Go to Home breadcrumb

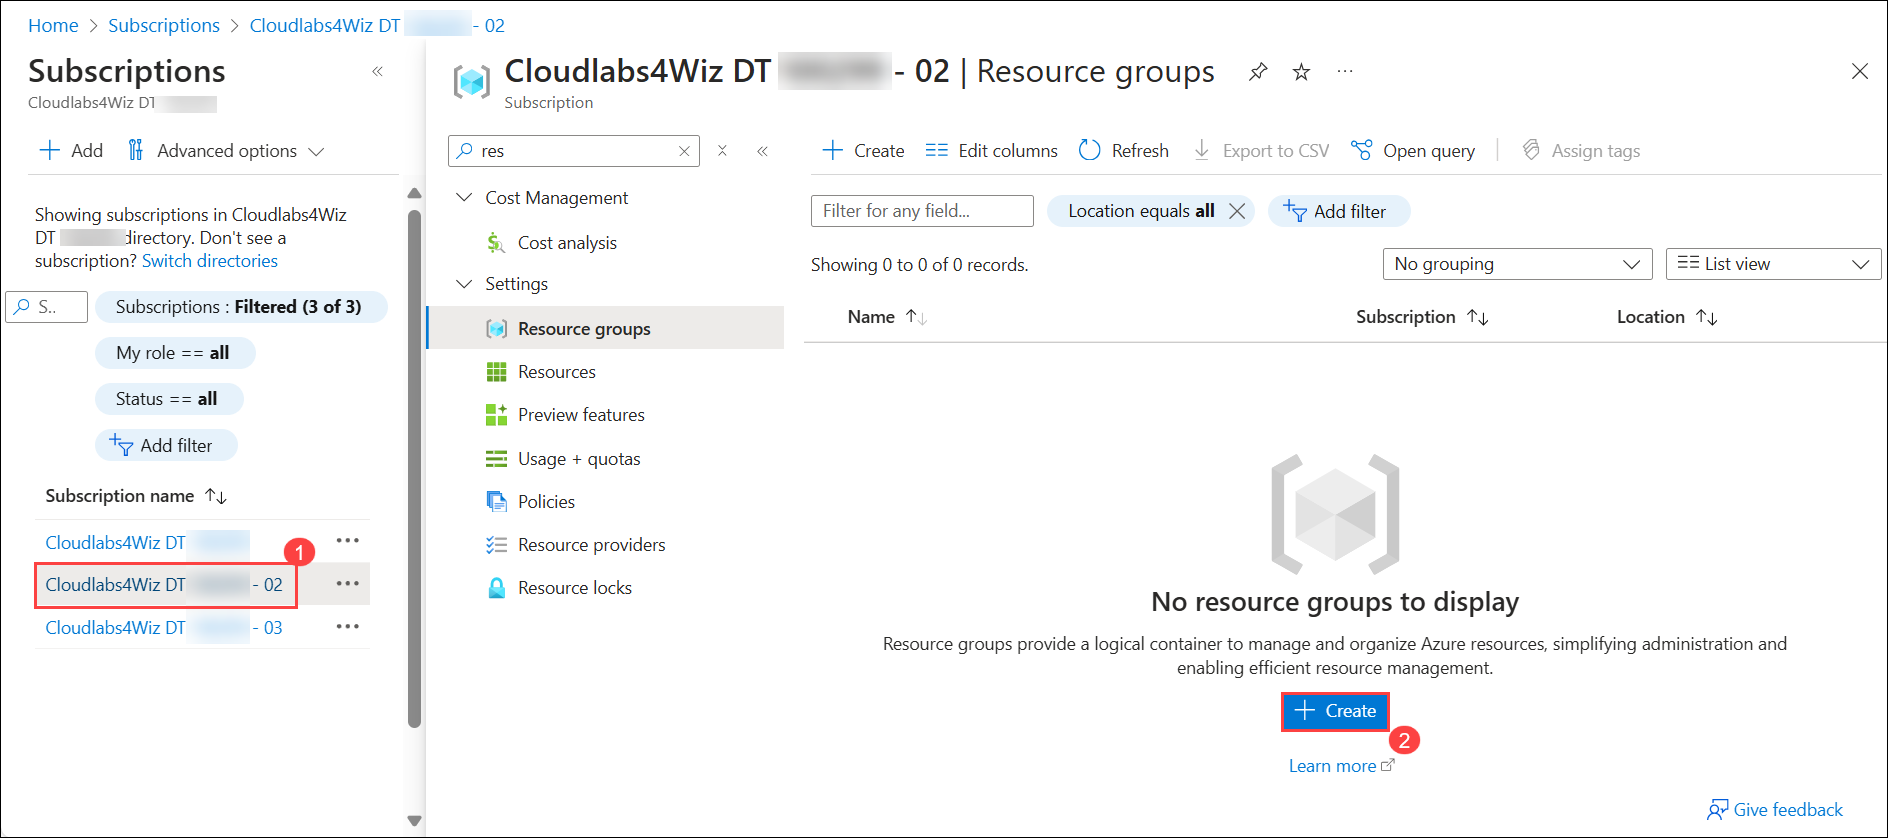click(x=53, y=25)
